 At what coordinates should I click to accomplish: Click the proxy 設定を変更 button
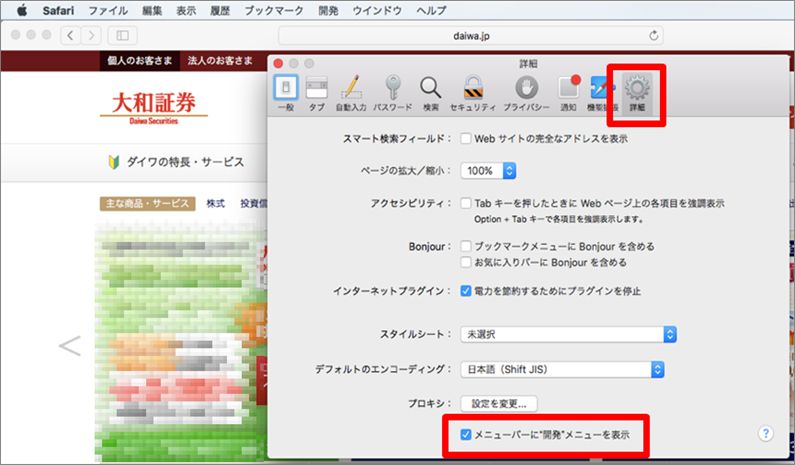coord(499,404)
